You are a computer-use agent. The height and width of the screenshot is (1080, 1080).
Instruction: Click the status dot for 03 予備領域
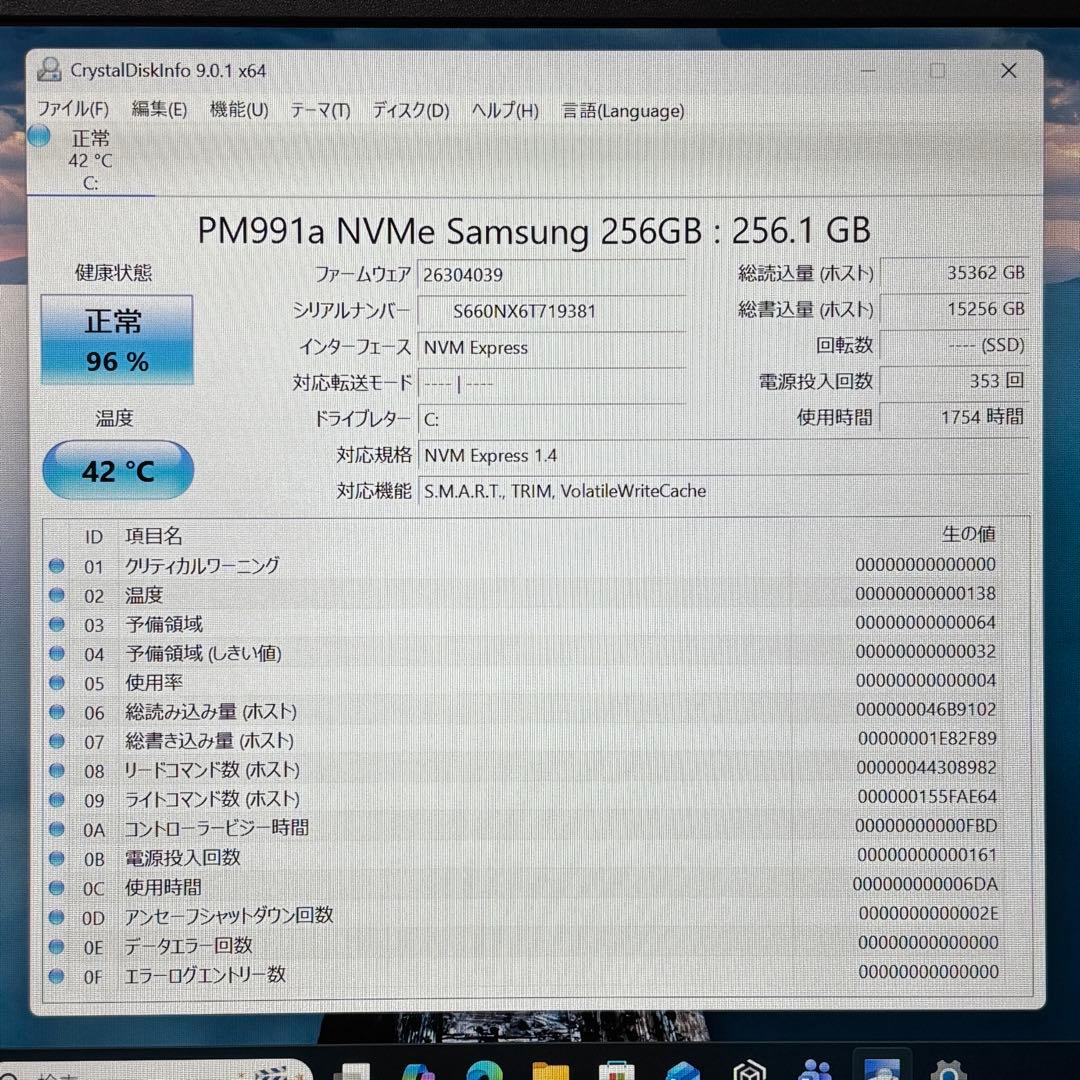pyautogui.click(x=57, y=624)
